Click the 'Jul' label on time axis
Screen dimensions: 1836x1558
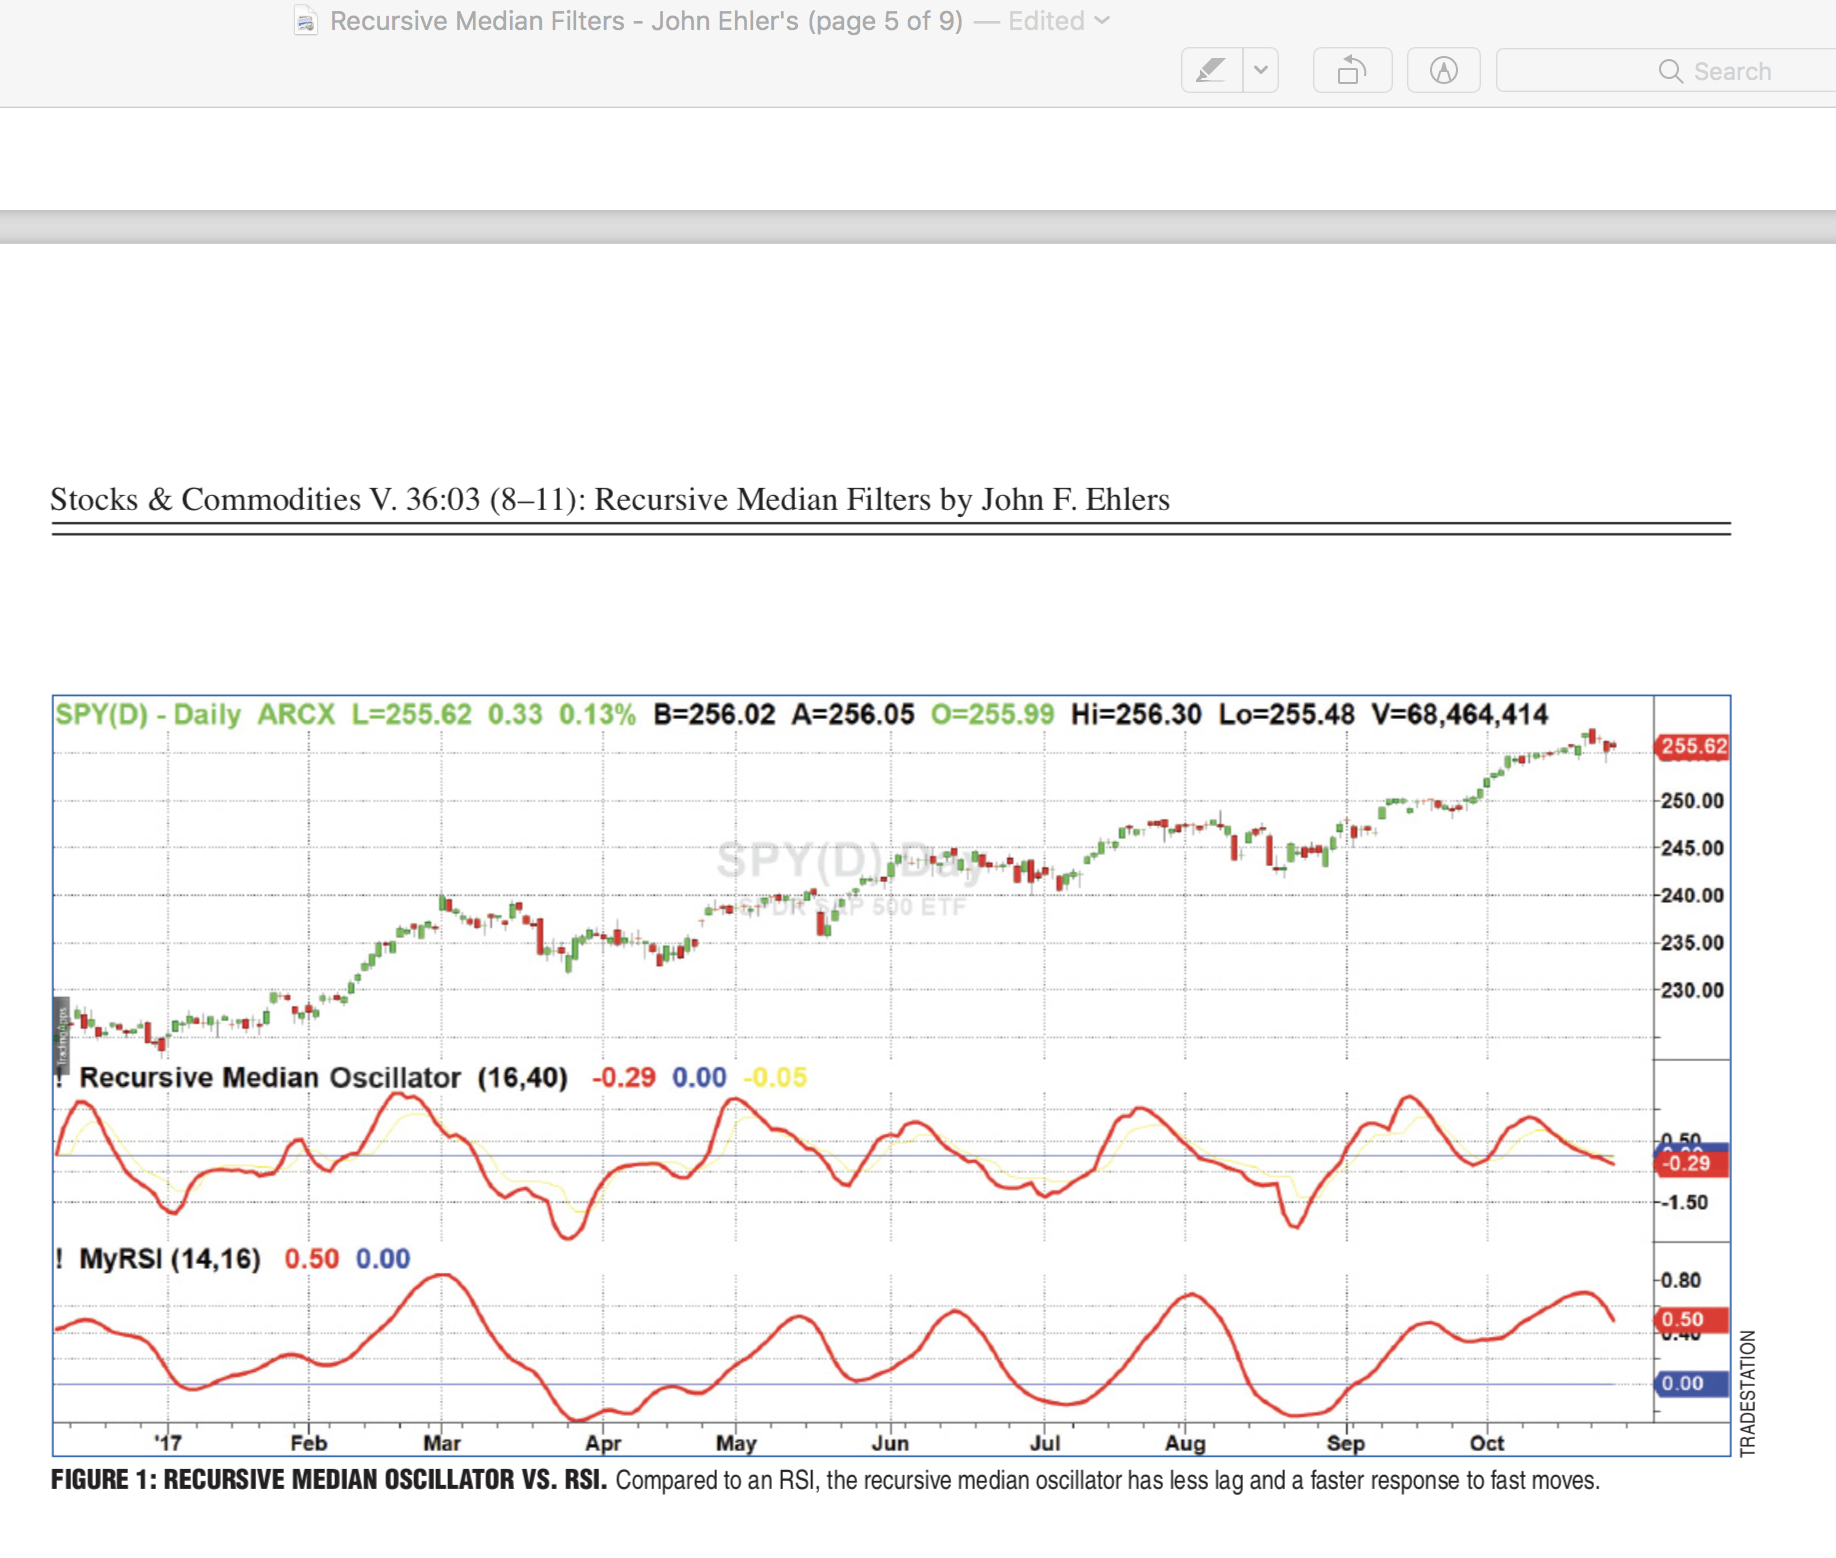(1045, 1443)
